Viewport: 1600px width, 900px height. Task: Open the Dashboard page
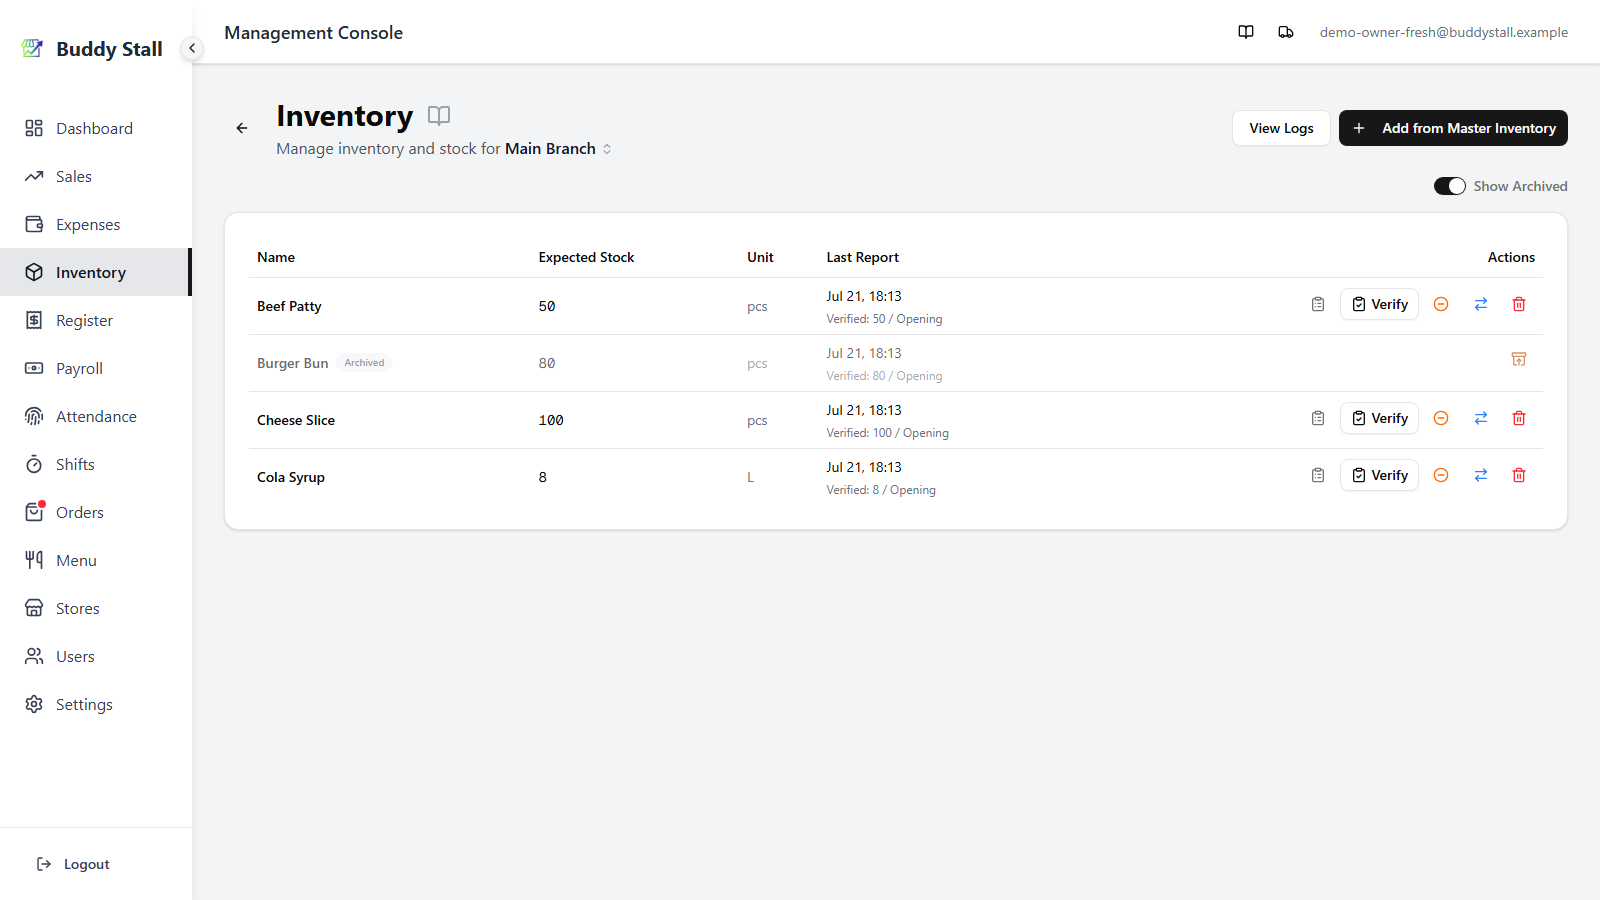tap(95, 128)
